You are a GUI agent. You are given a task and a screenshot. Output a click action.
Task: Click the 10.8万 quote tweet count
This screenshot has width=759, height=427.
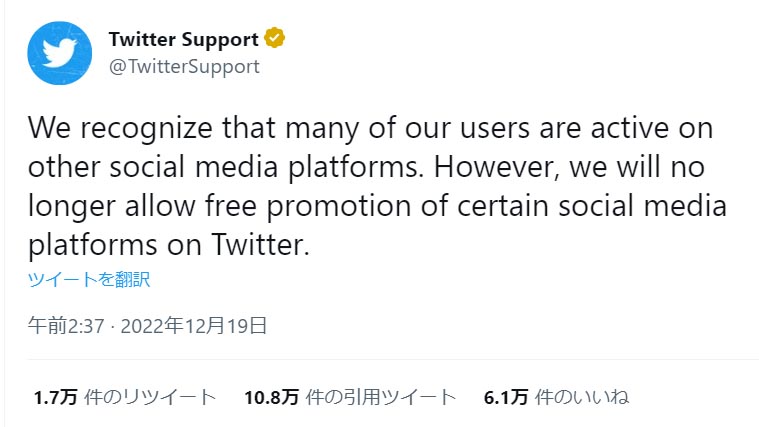coord(271,397)
